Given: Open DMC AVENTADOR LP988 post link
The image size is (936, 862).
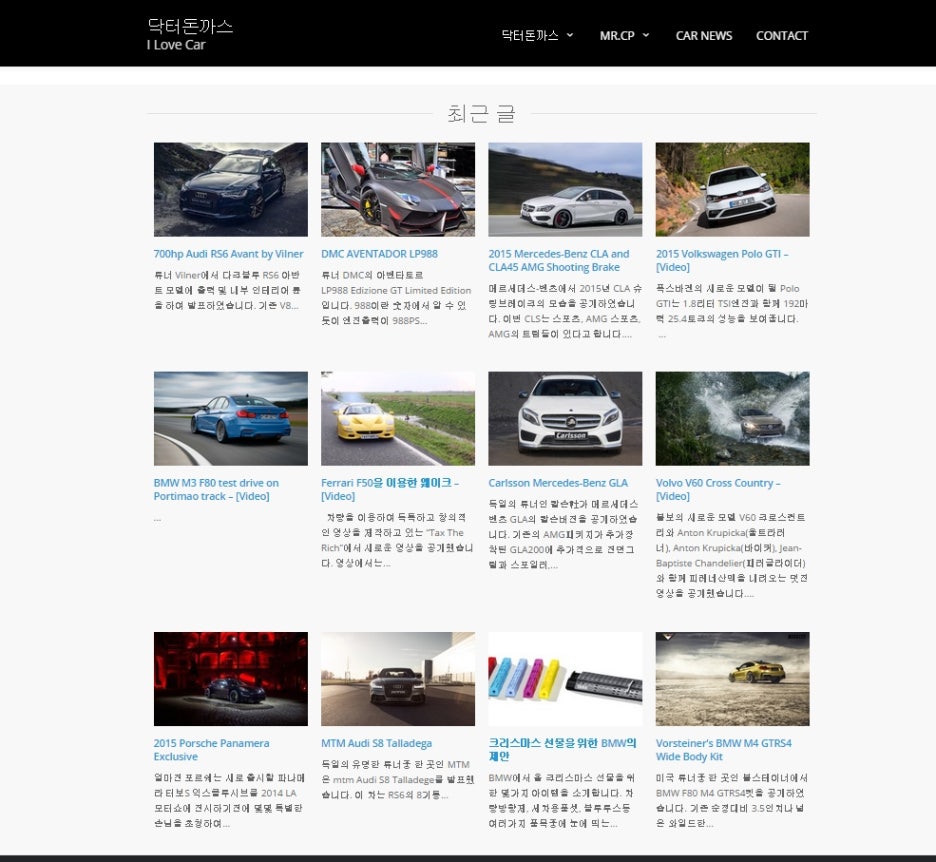Looking at the screenshot, I should point(379,254).
